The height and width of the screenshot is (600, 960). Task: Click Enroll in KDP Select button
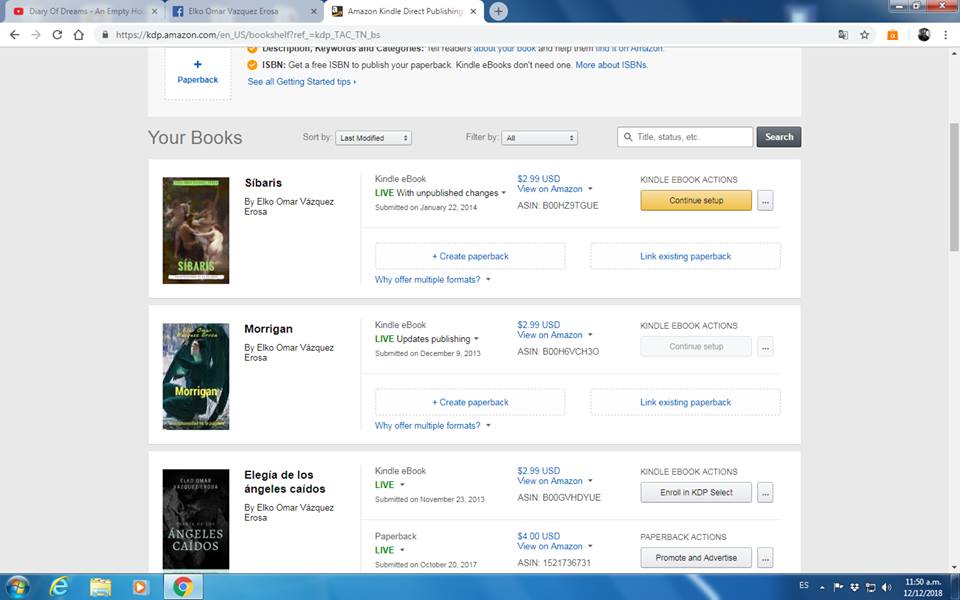click(x=696, y=492)
